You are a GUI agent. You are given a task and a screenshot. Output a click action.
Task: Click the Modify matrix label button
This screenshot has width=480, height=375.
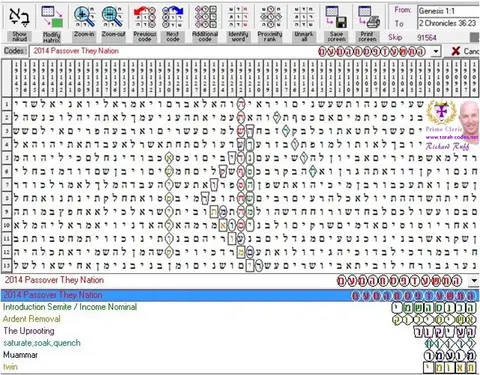tap(52, 37)
